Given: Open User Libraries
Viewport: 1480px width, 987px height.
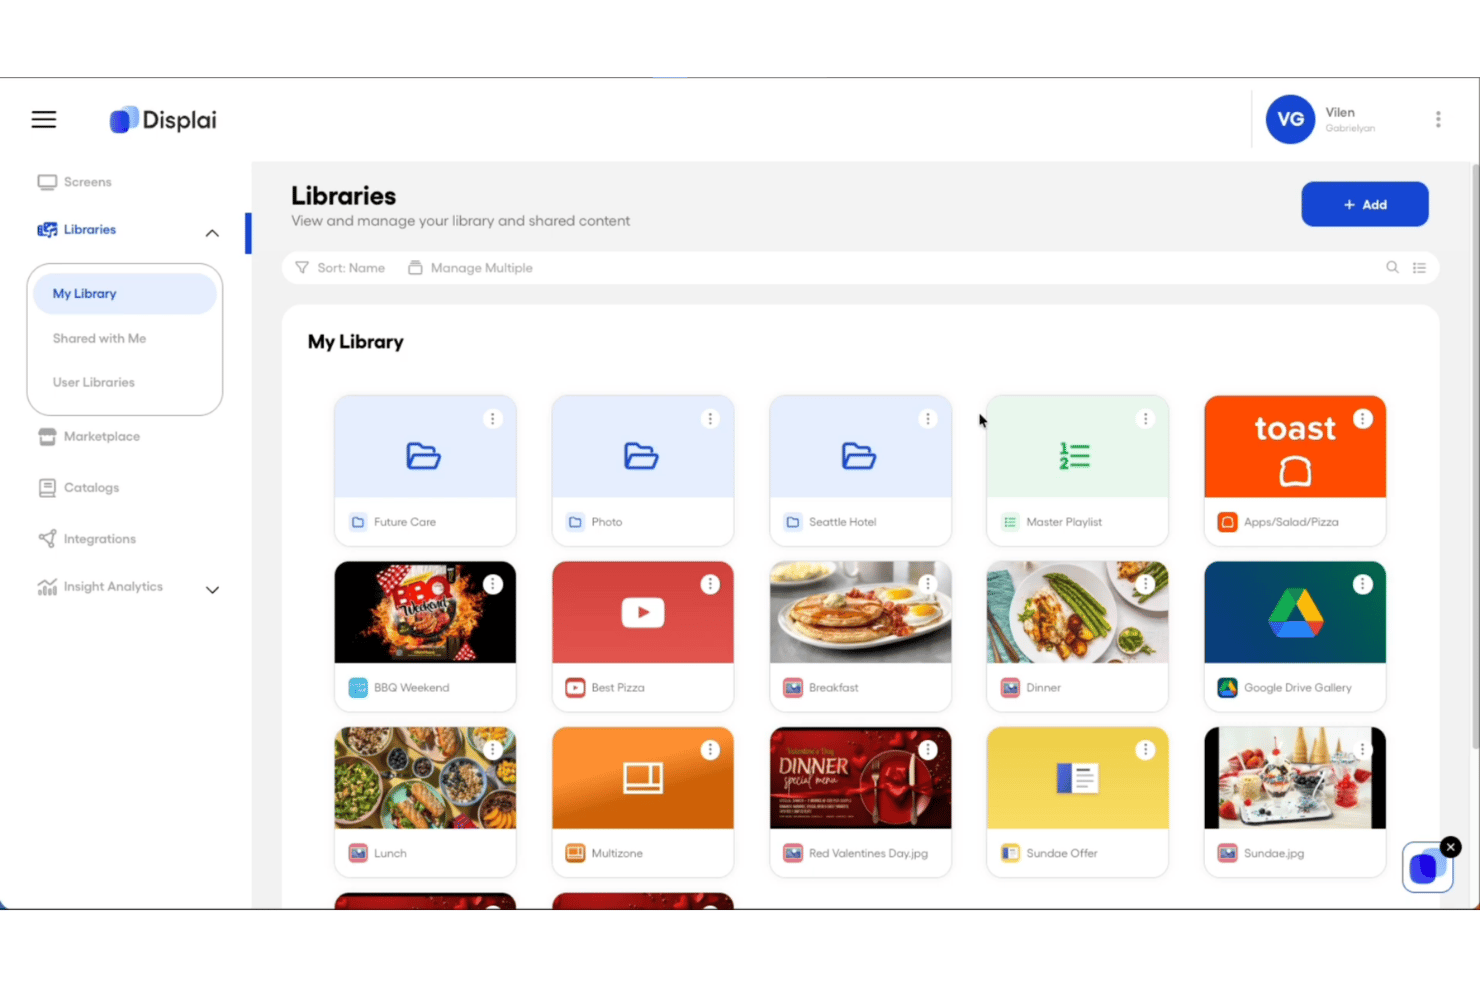Looking at the screenshot, I should pyautogui.click(x=93, y=383).
